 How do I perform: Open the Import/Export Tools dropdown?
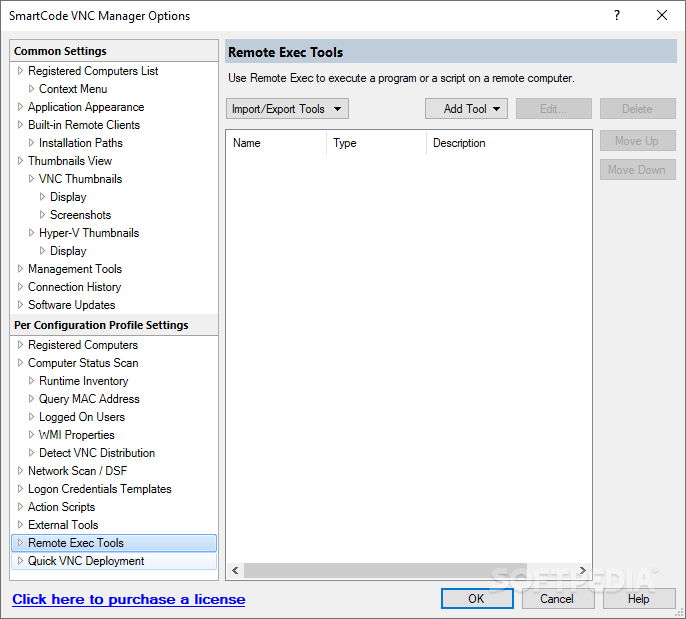(x=287, y=108)
